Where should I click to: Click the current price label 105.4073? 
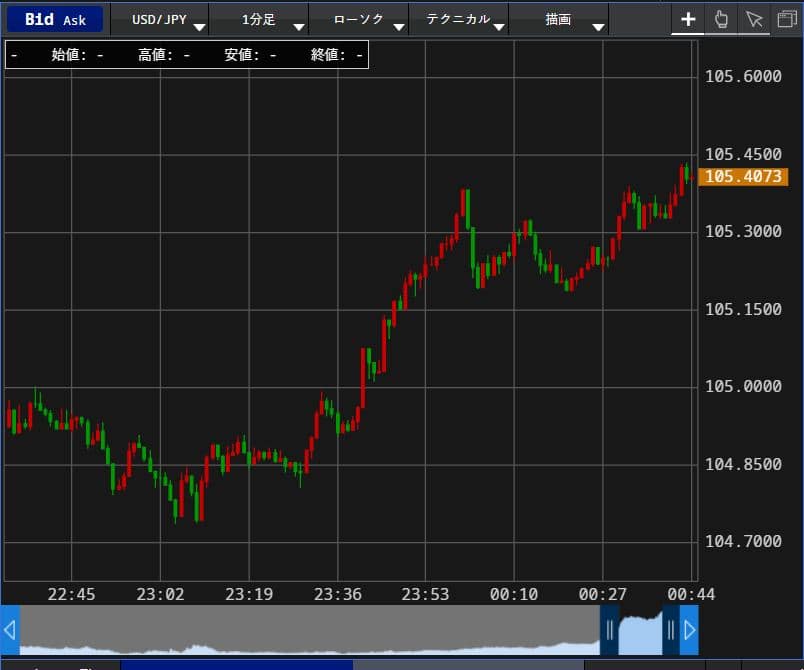(x=743, y=176)
